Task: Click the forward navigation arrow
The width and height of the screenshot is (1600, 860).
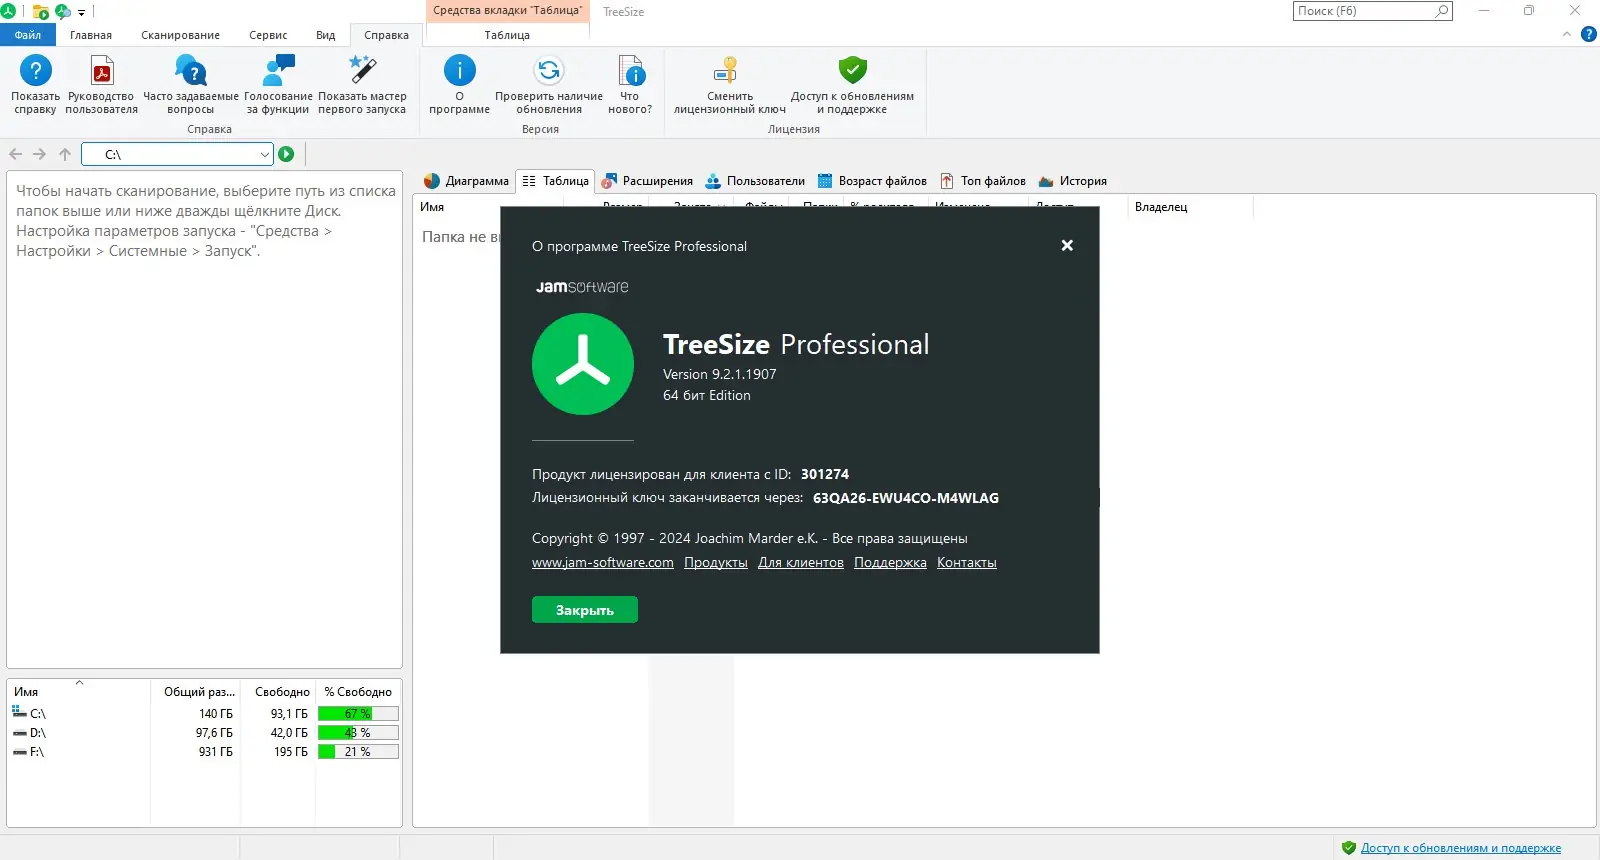Action: (x=40, y=154)
